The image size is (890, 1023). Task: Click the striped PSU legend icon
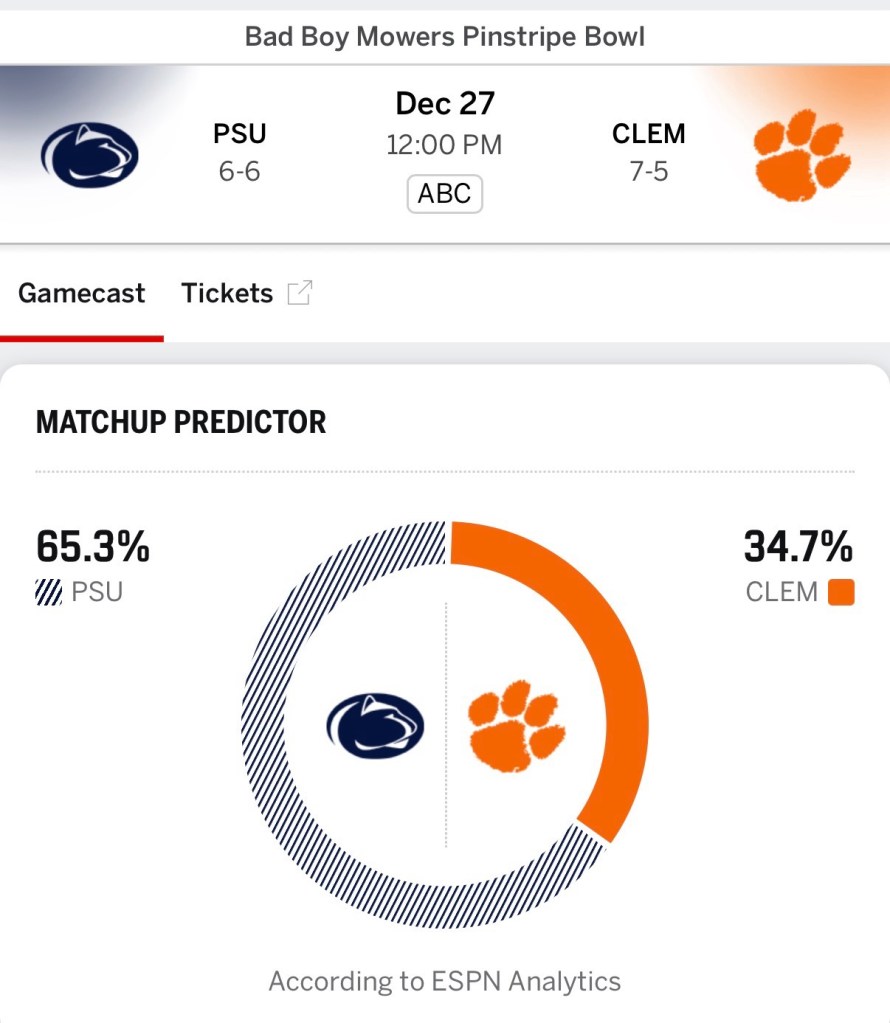tap(48, 592)
